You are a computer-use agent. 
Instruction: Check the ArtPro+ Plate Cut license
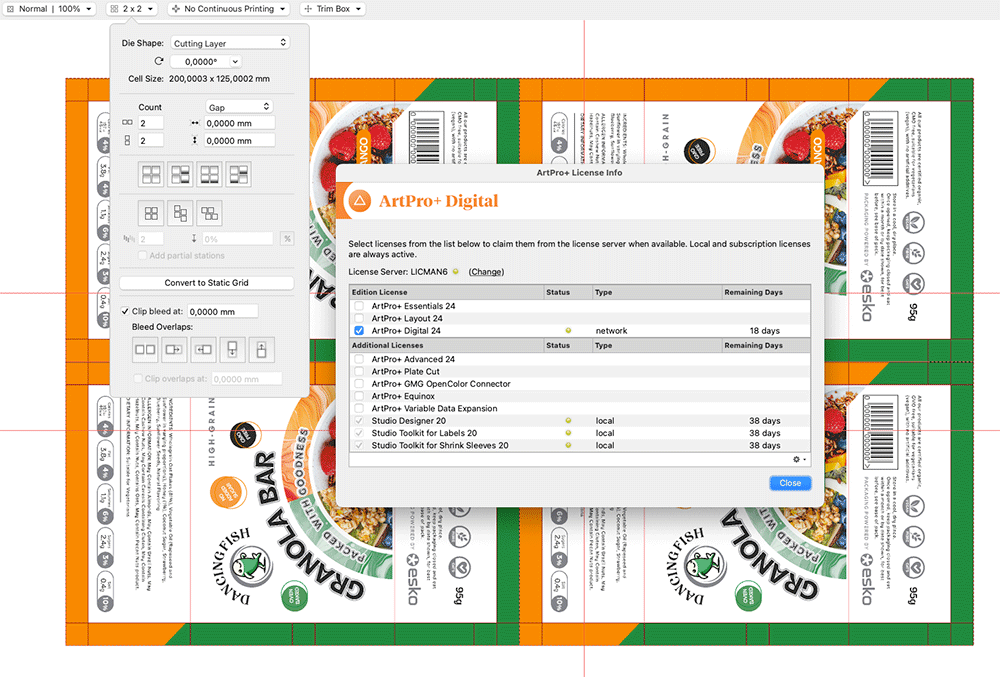pyautogui.click(x=359, y=372)
